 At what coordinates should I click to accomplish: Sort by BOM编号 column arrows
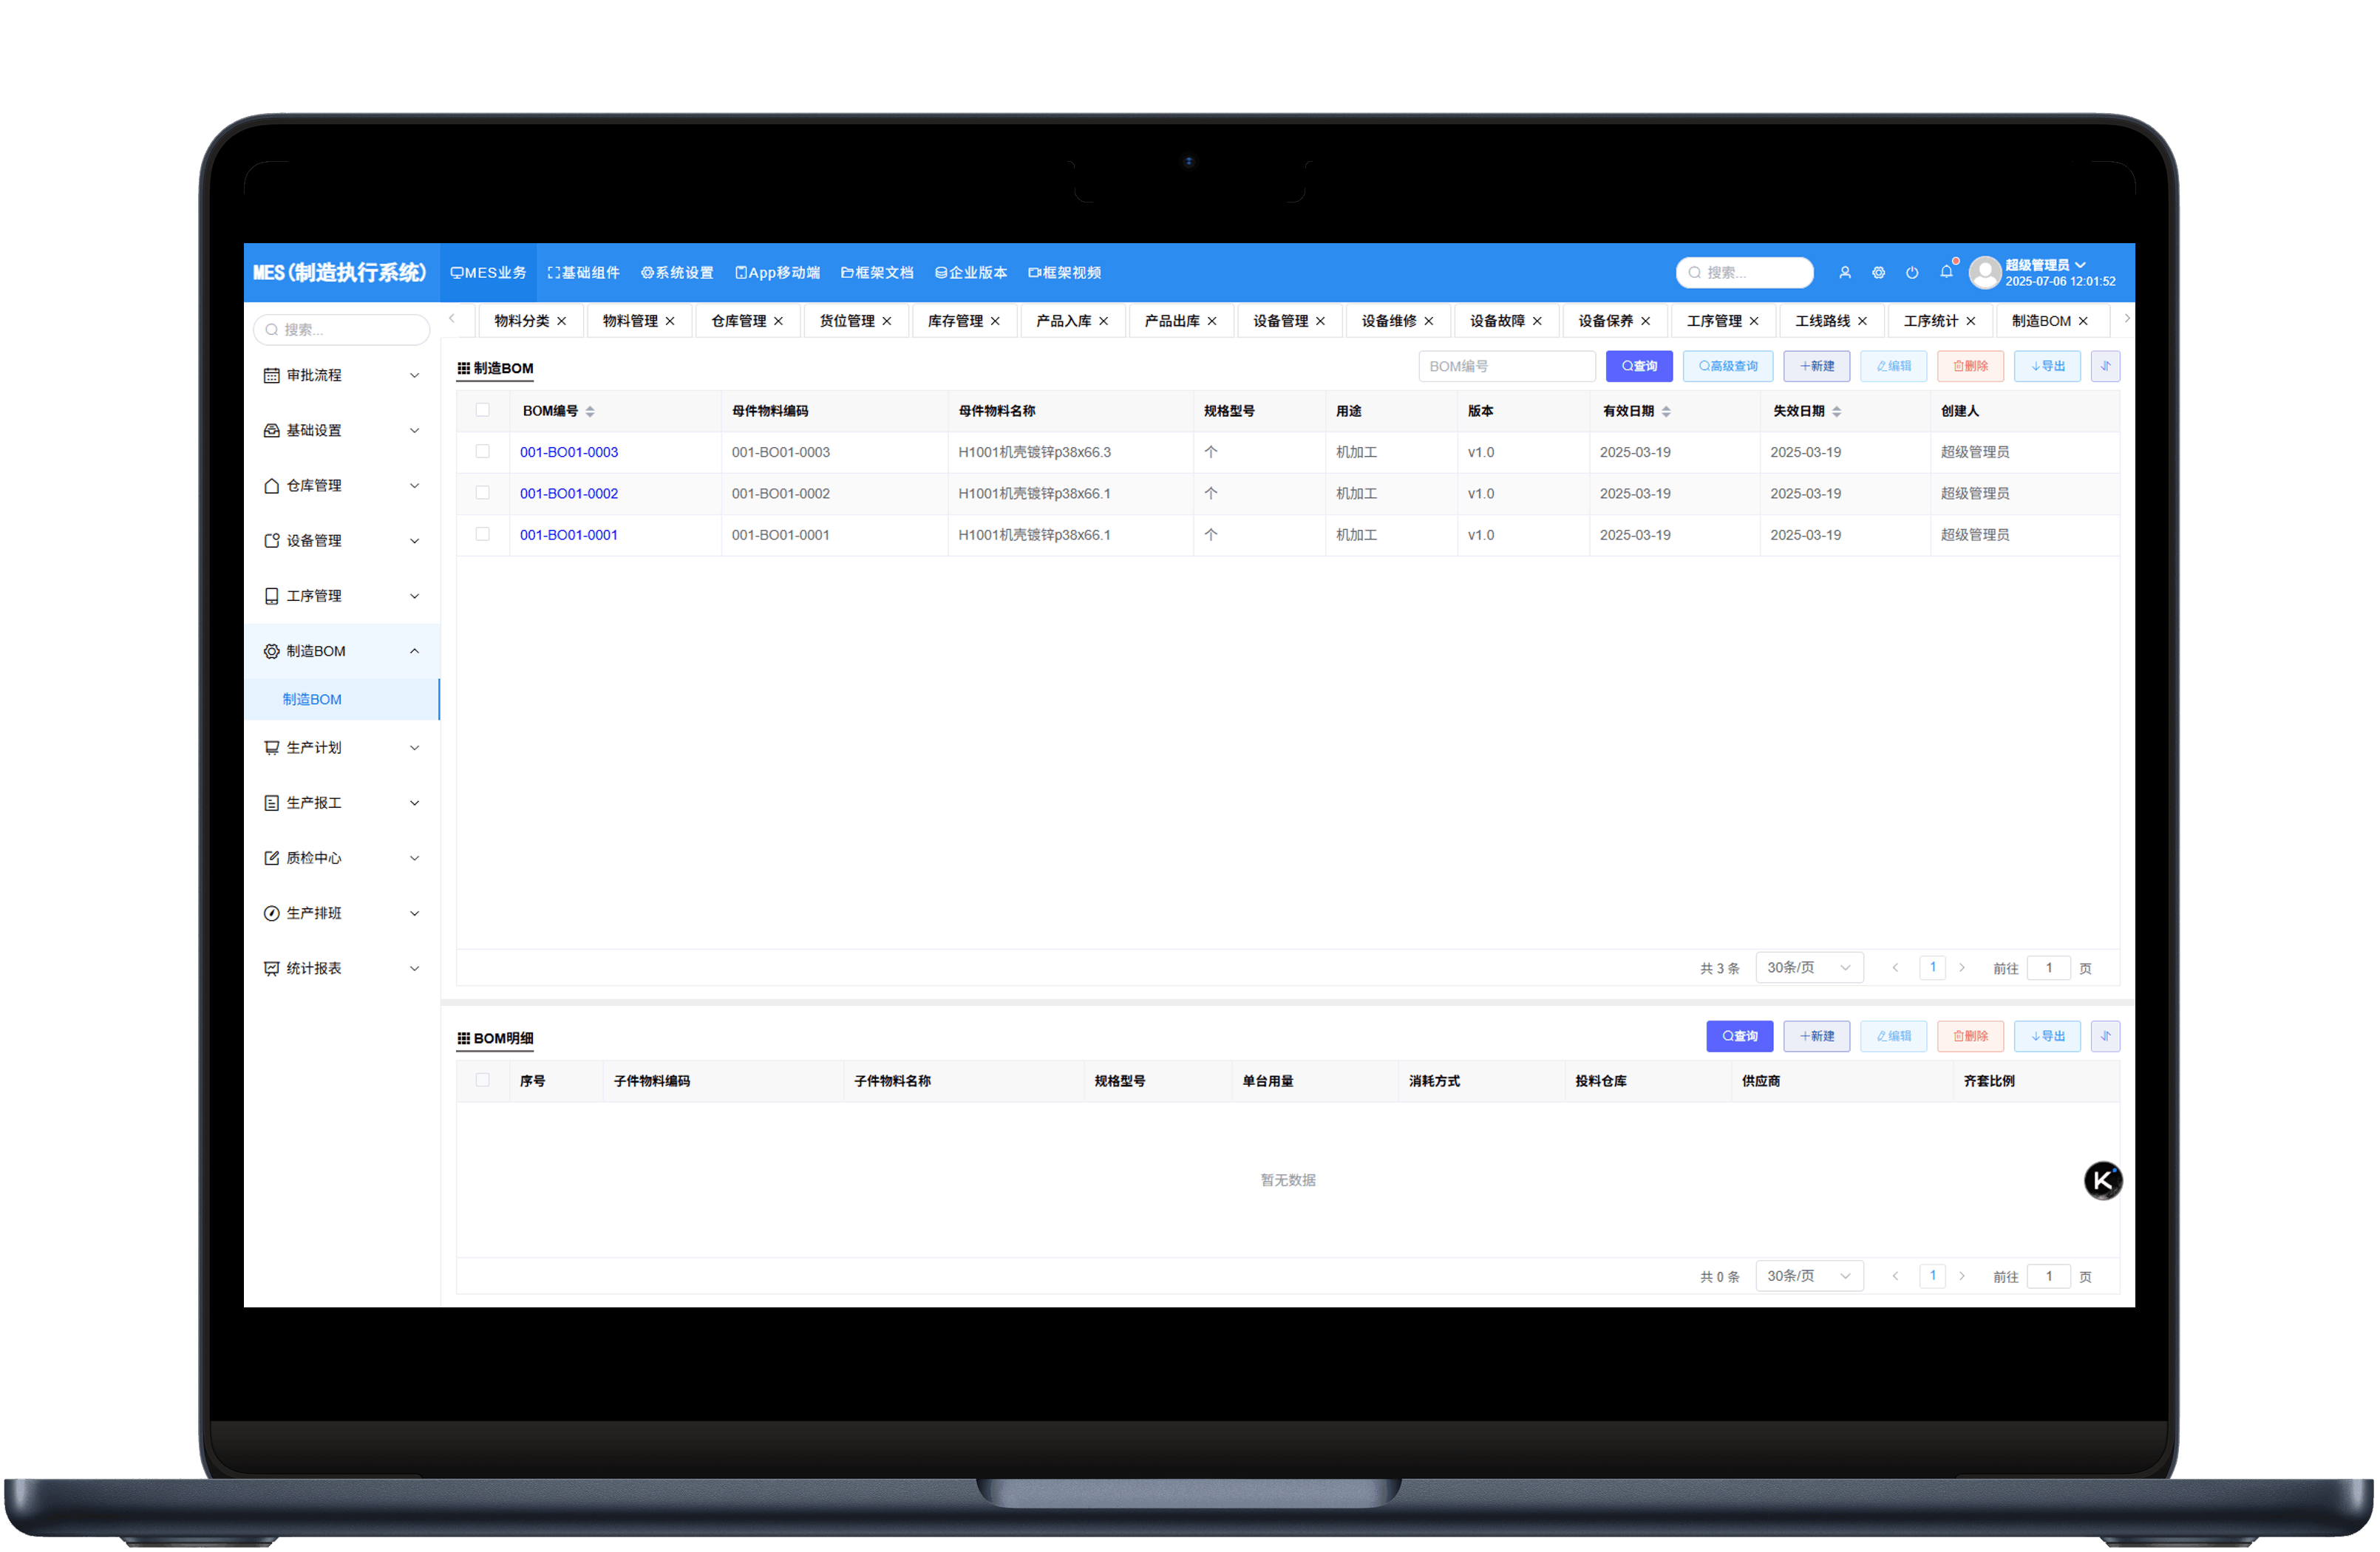pos(590,412)
